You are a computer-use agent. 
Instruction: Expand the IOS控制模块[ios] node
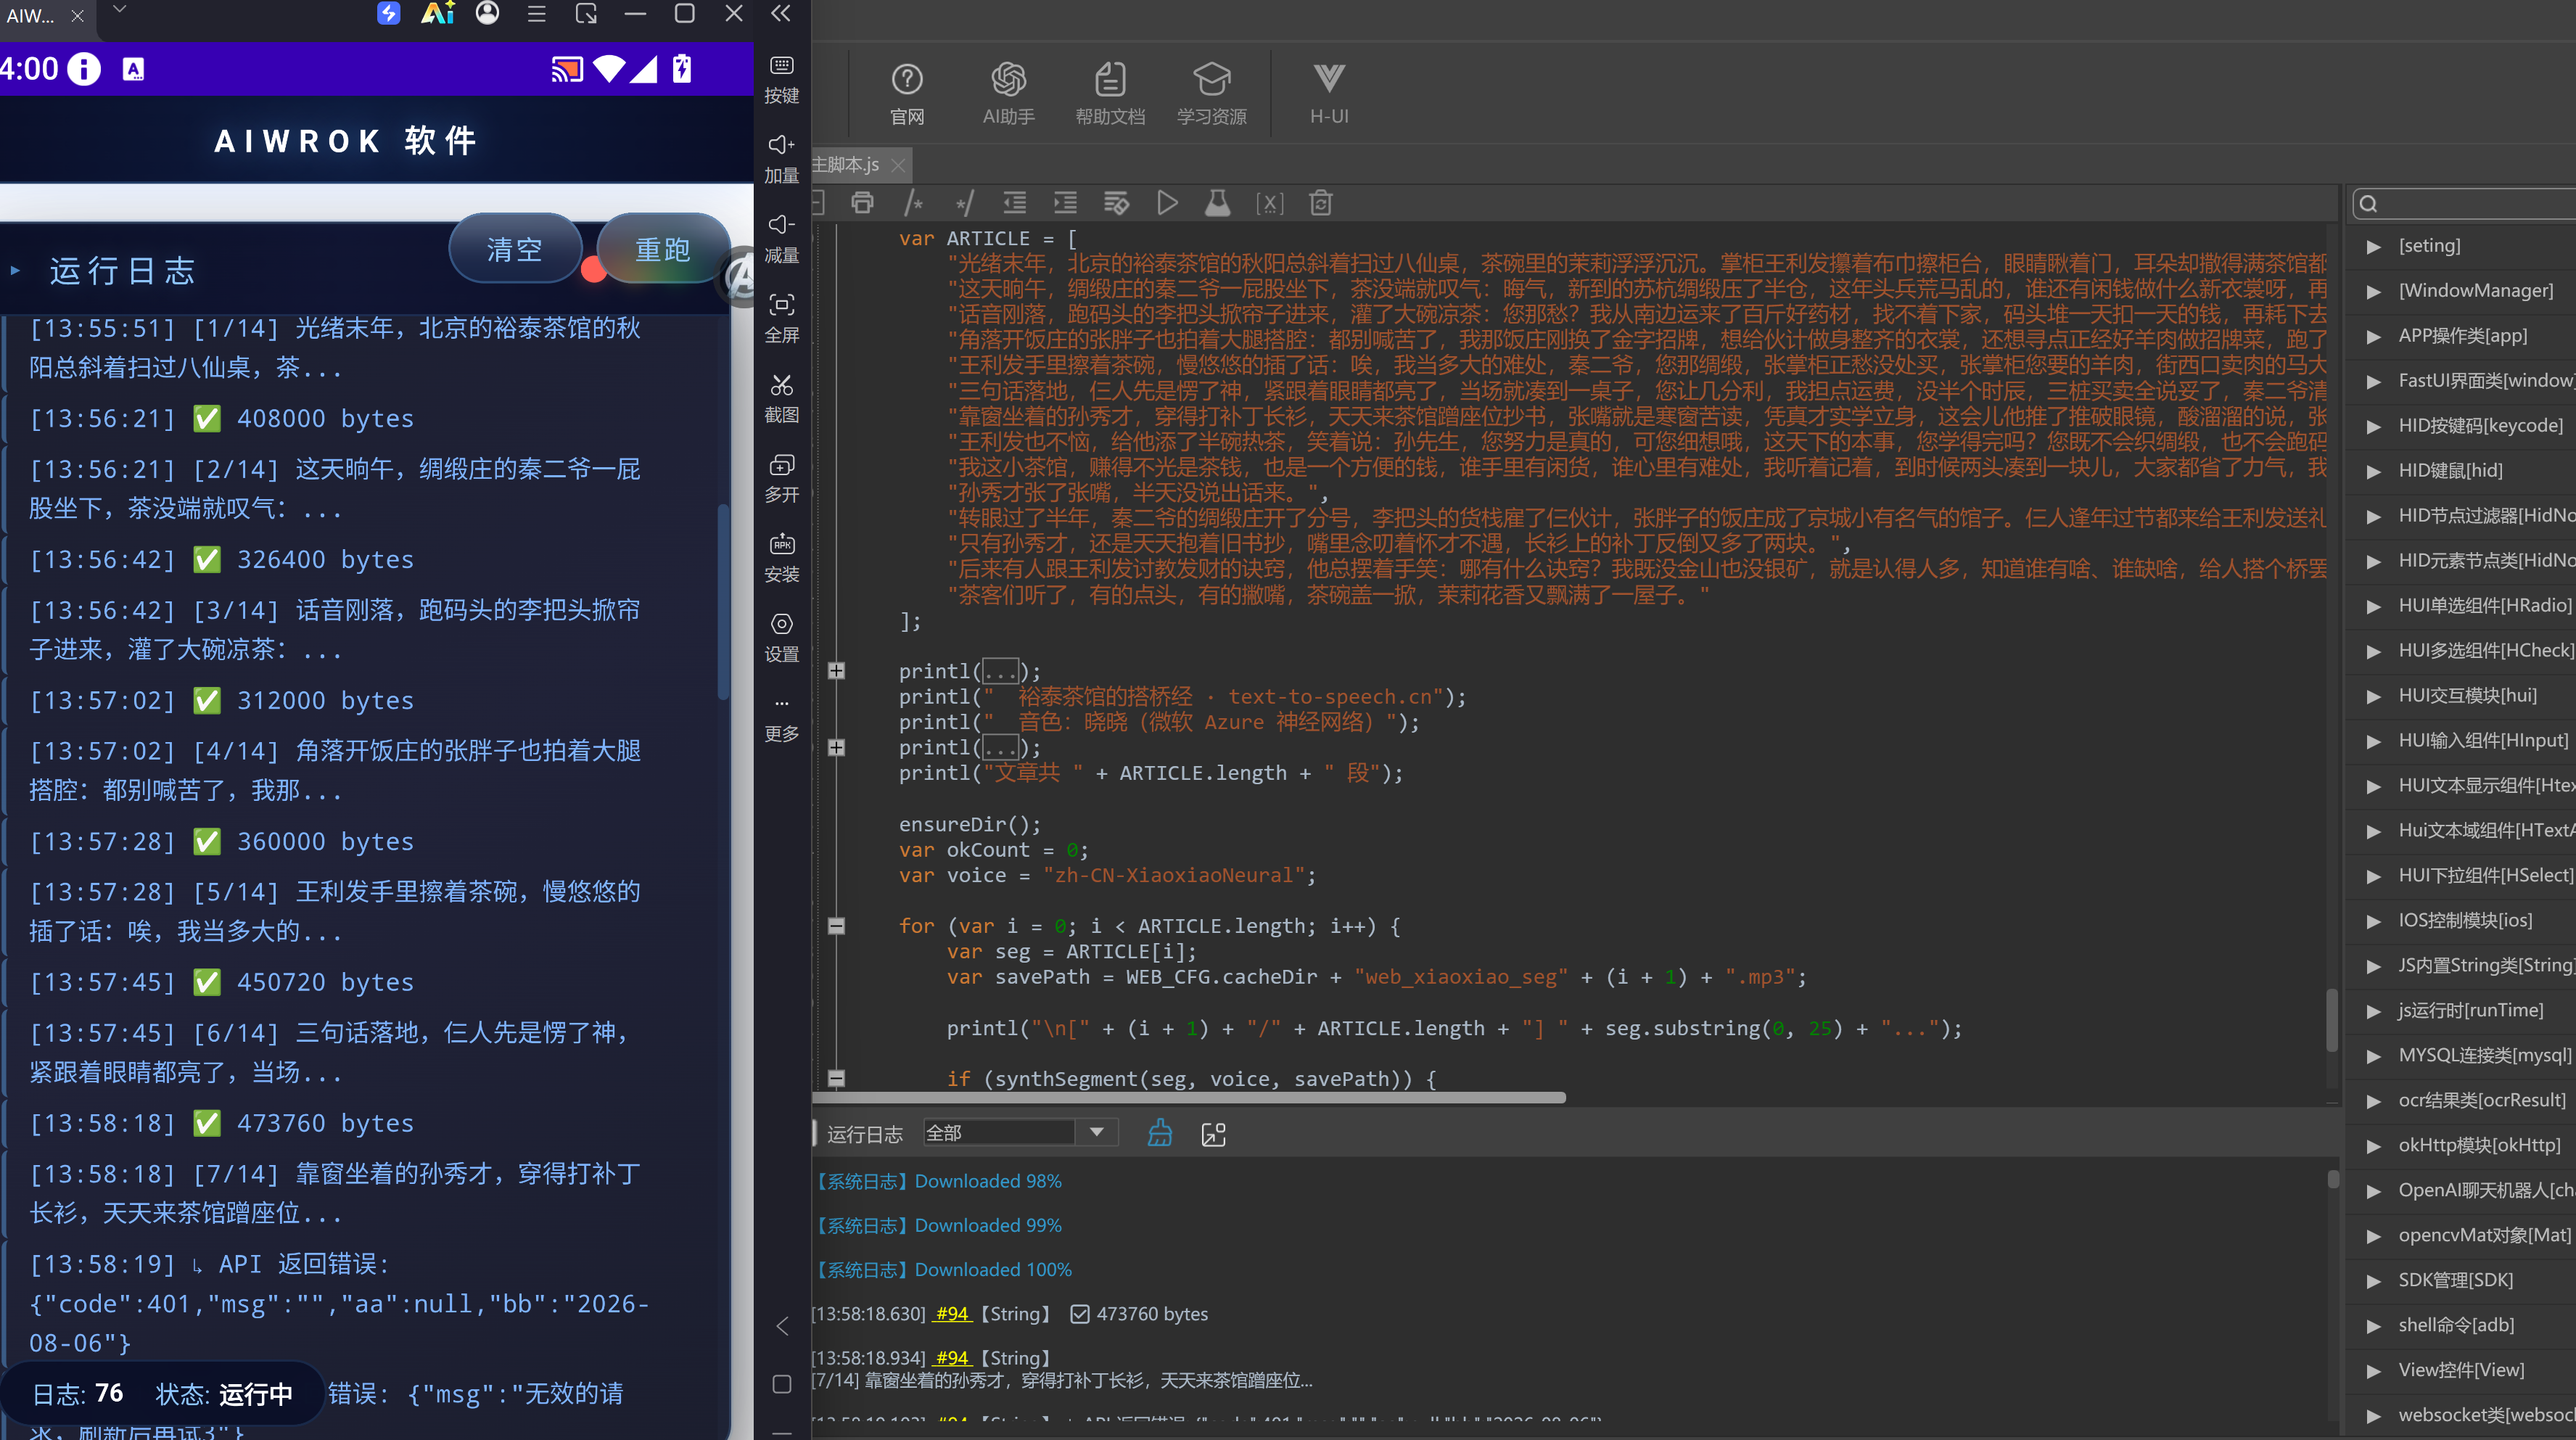tap(2373, 921)
